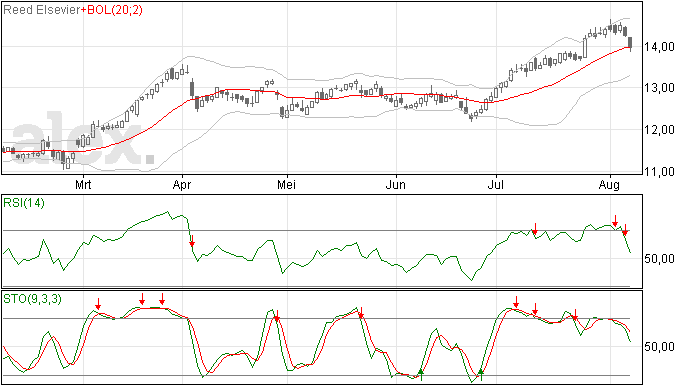Click the STO 50,00 axis label
The image size is (690, 387).
[x=659, y=347]
